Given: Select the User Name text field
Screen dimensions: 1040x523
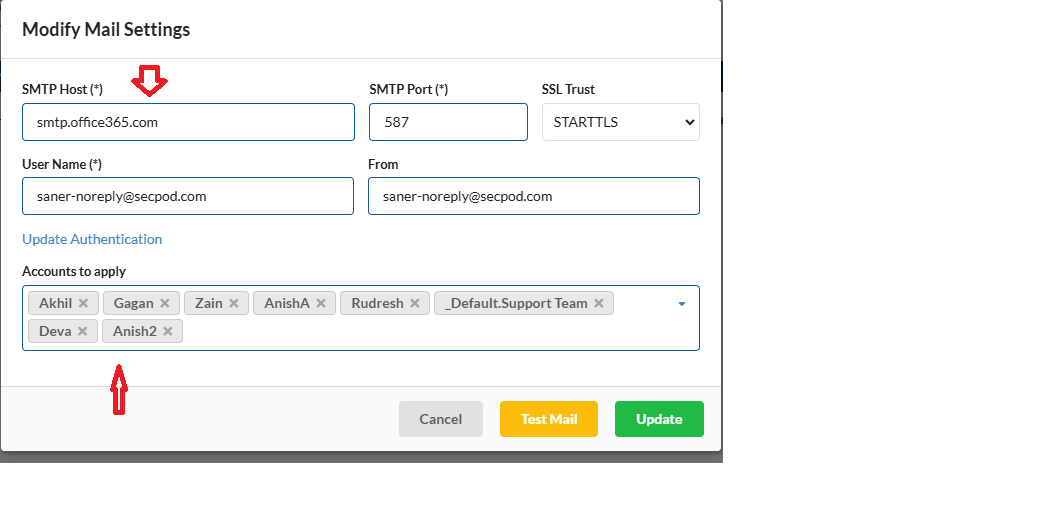Looking at the screenshot, I should pos(188,196).
